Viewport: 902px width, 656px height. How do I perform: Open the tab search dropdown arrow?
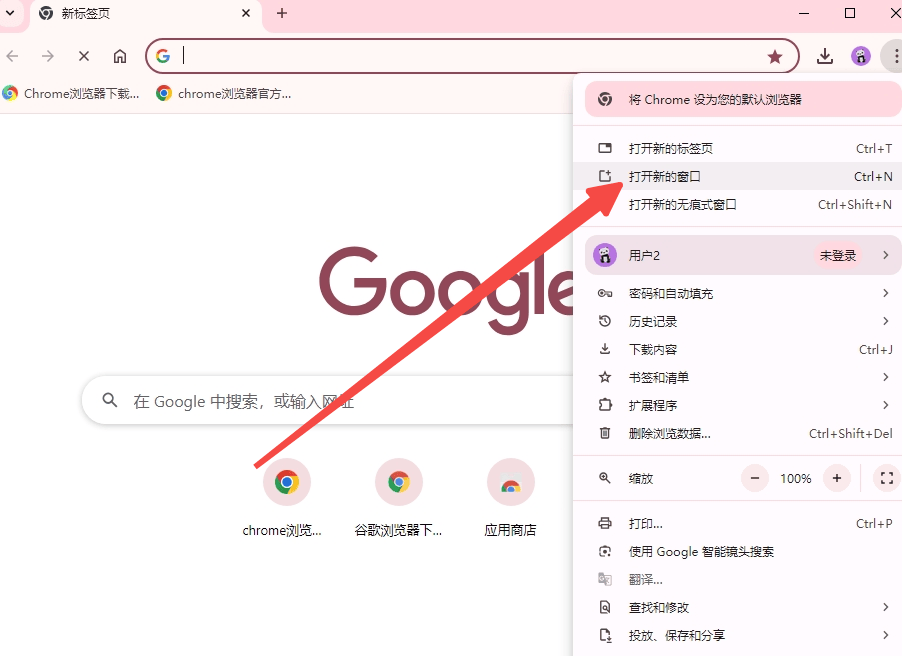(x=10, y=13)
